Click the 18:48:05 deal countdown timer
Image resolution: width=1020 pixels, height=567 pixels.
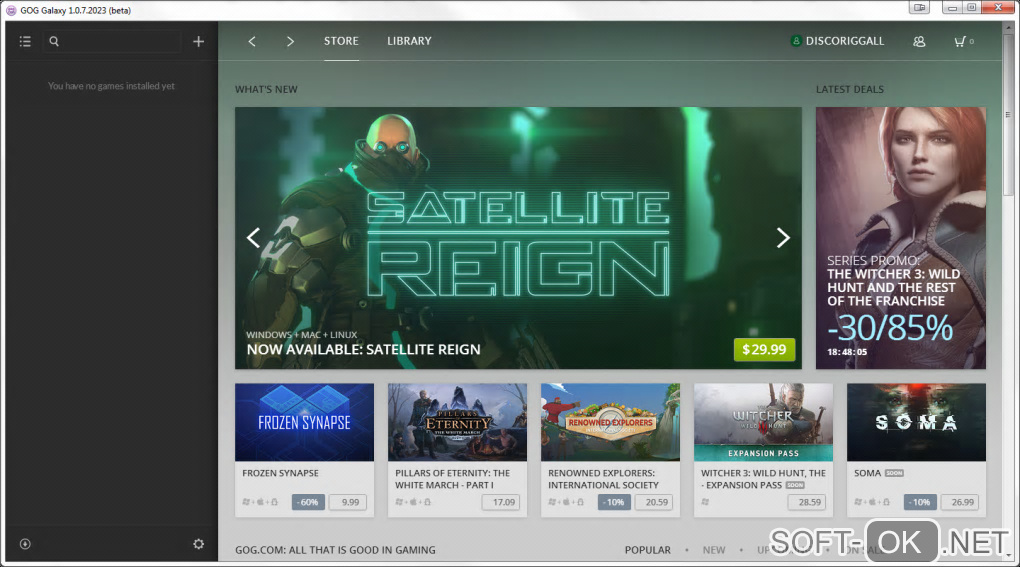pyautogui.click(x=847, y=352)
